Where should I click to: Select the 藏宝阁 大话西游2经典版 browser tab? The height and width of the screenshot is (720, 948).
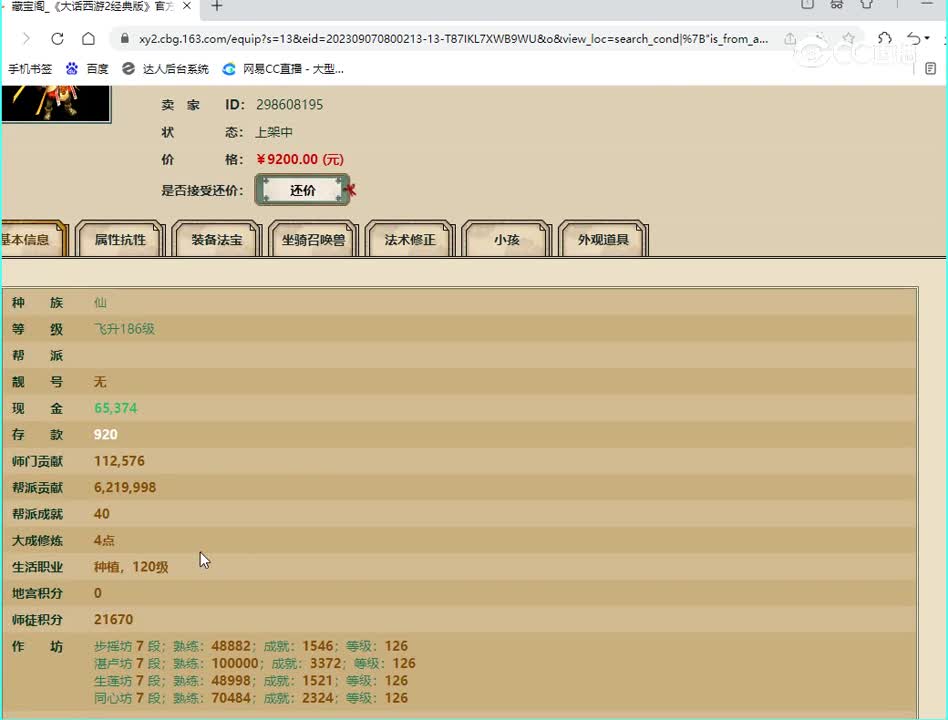click(x=93, y=6)
